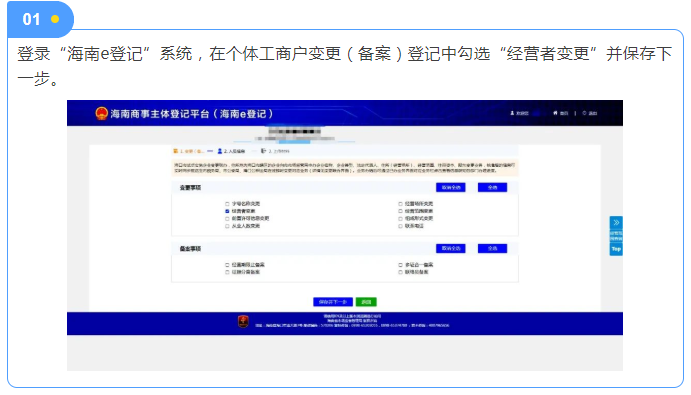The width and height of the screenshot is (691, 395).
Task: Click step 1 icon in progress bar
Action: pos(176,151)
